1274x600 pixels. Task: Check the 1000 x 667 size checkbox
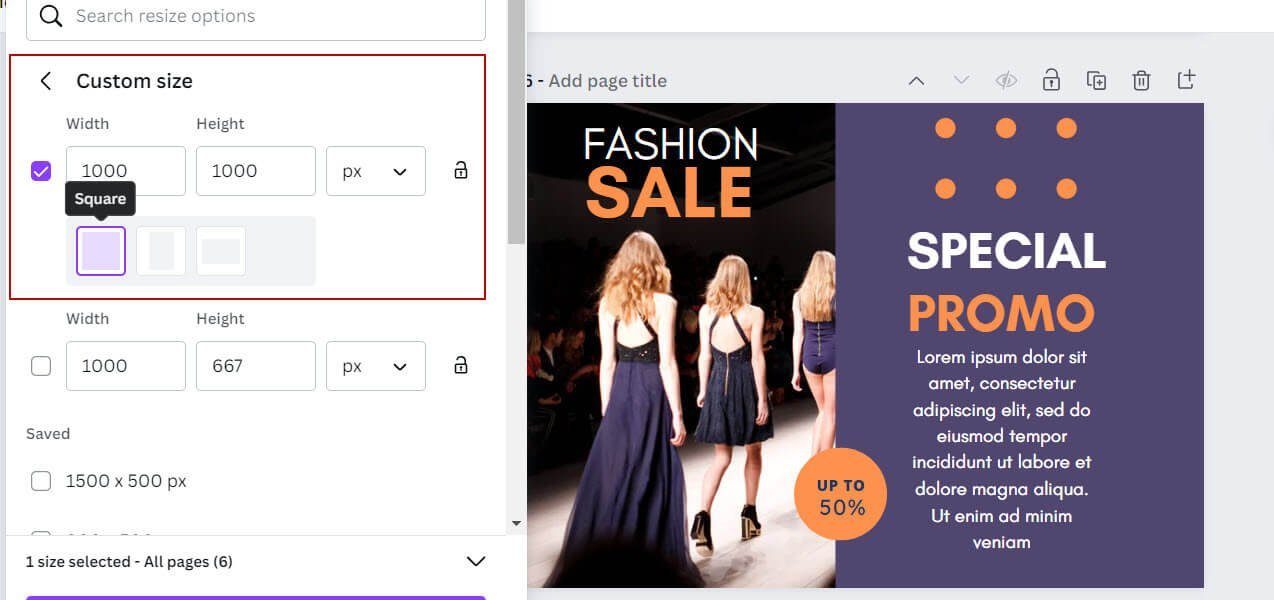pos(41,366)
